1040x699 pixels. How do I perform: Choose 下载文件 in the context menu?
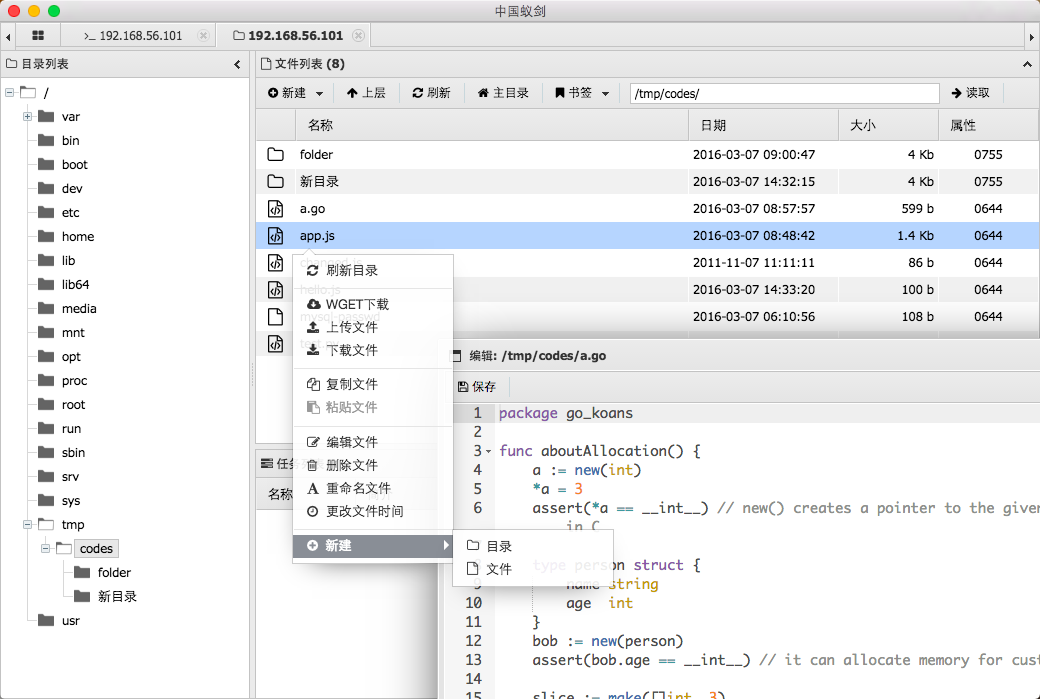(x=373, y=350)
